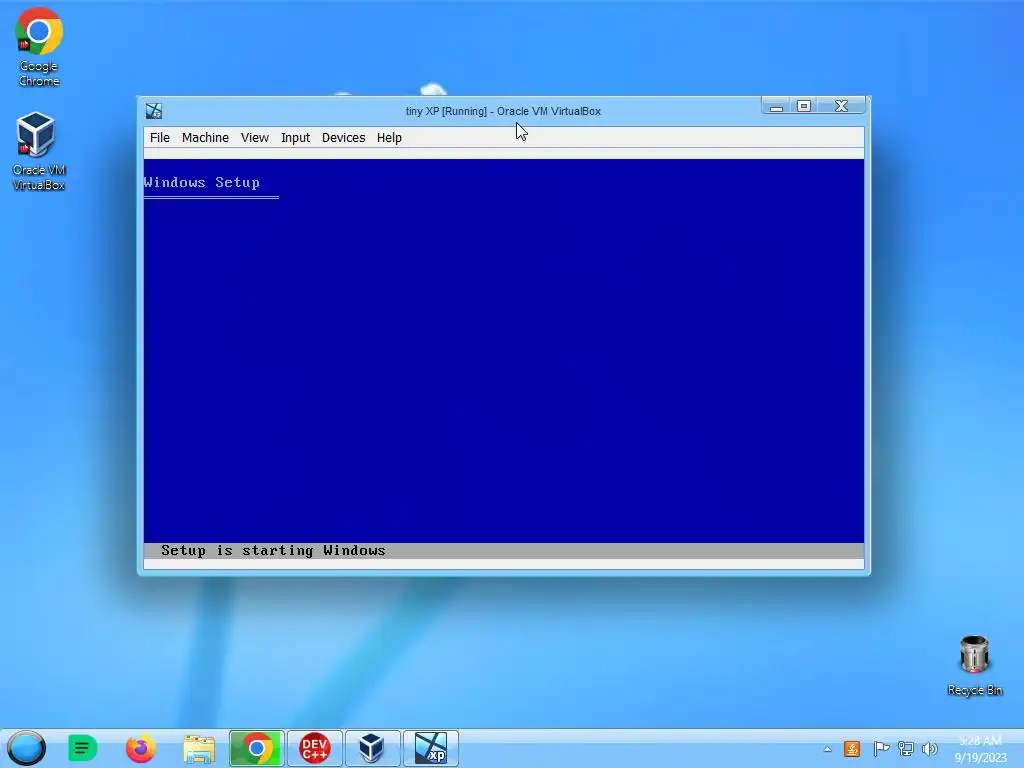1024x768 pixels.
Task: Open Dev-C++ from the taskbar
Action: 315,748
